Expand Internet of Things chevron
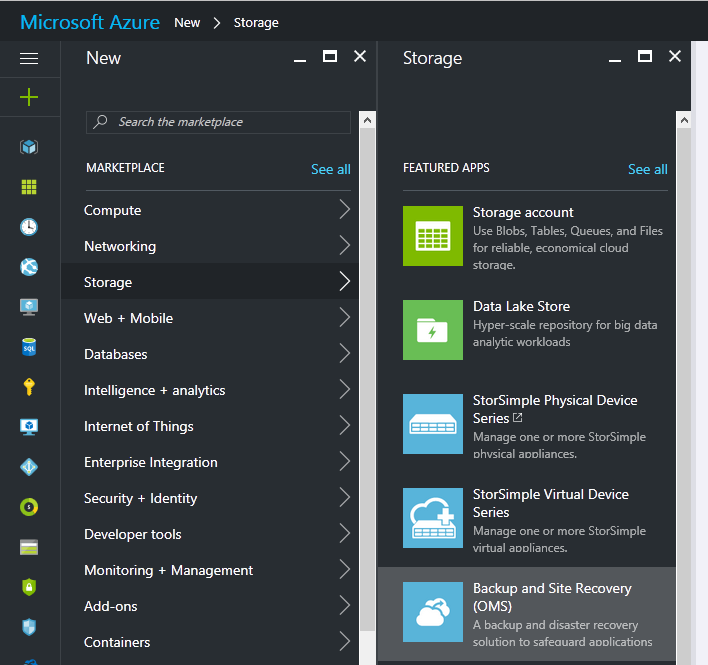 [345, 425]
